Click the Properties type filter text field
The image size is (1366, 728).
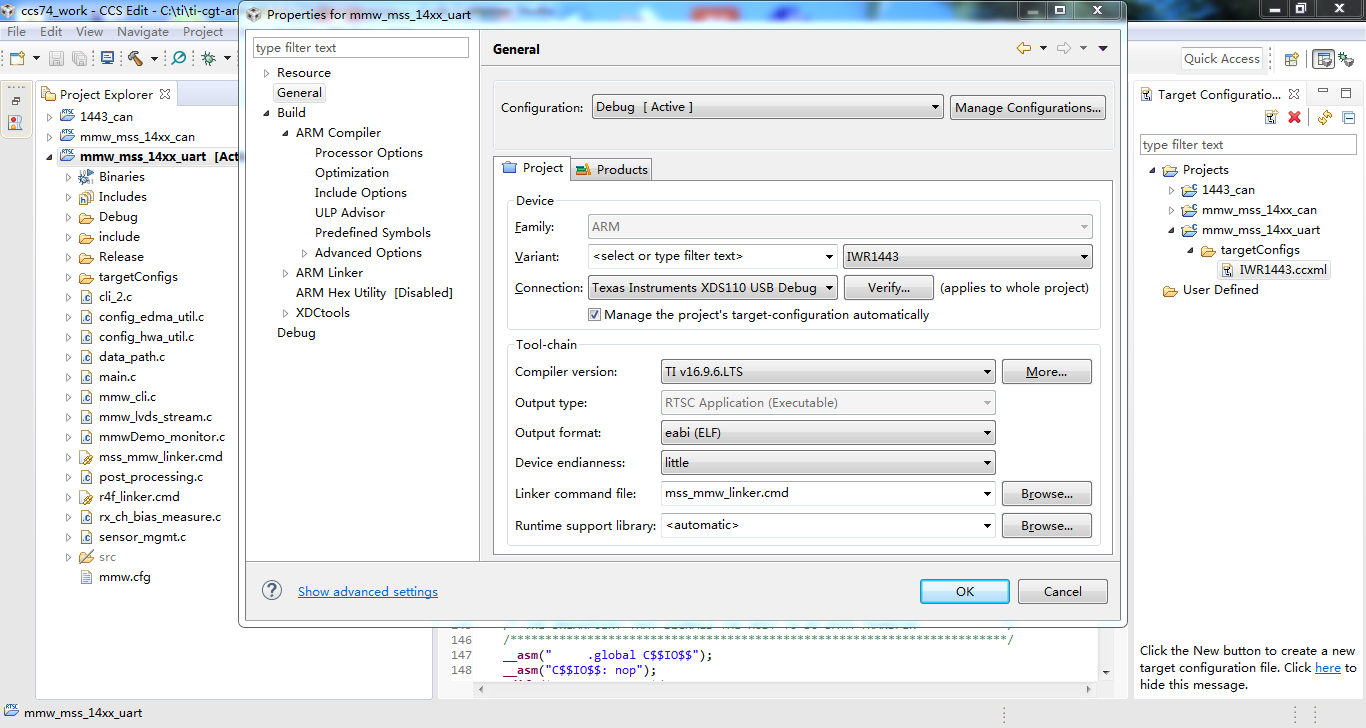(x=361, y=48)
